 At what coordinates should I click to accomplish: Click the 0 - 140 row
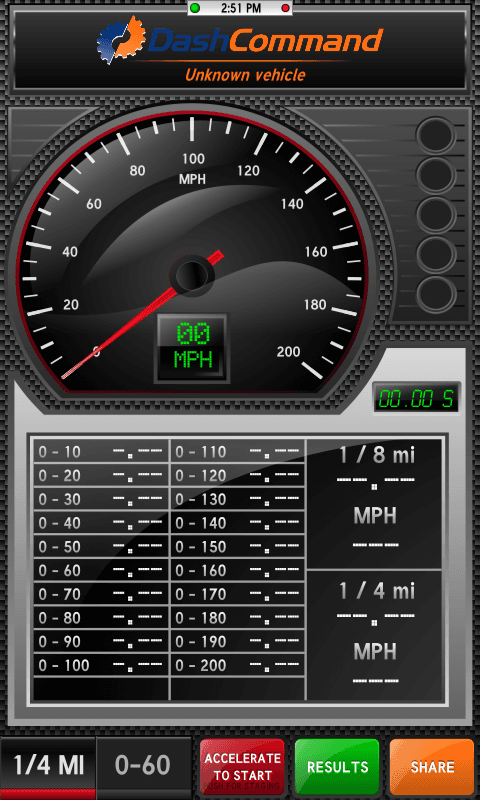[x=237, y=523]
